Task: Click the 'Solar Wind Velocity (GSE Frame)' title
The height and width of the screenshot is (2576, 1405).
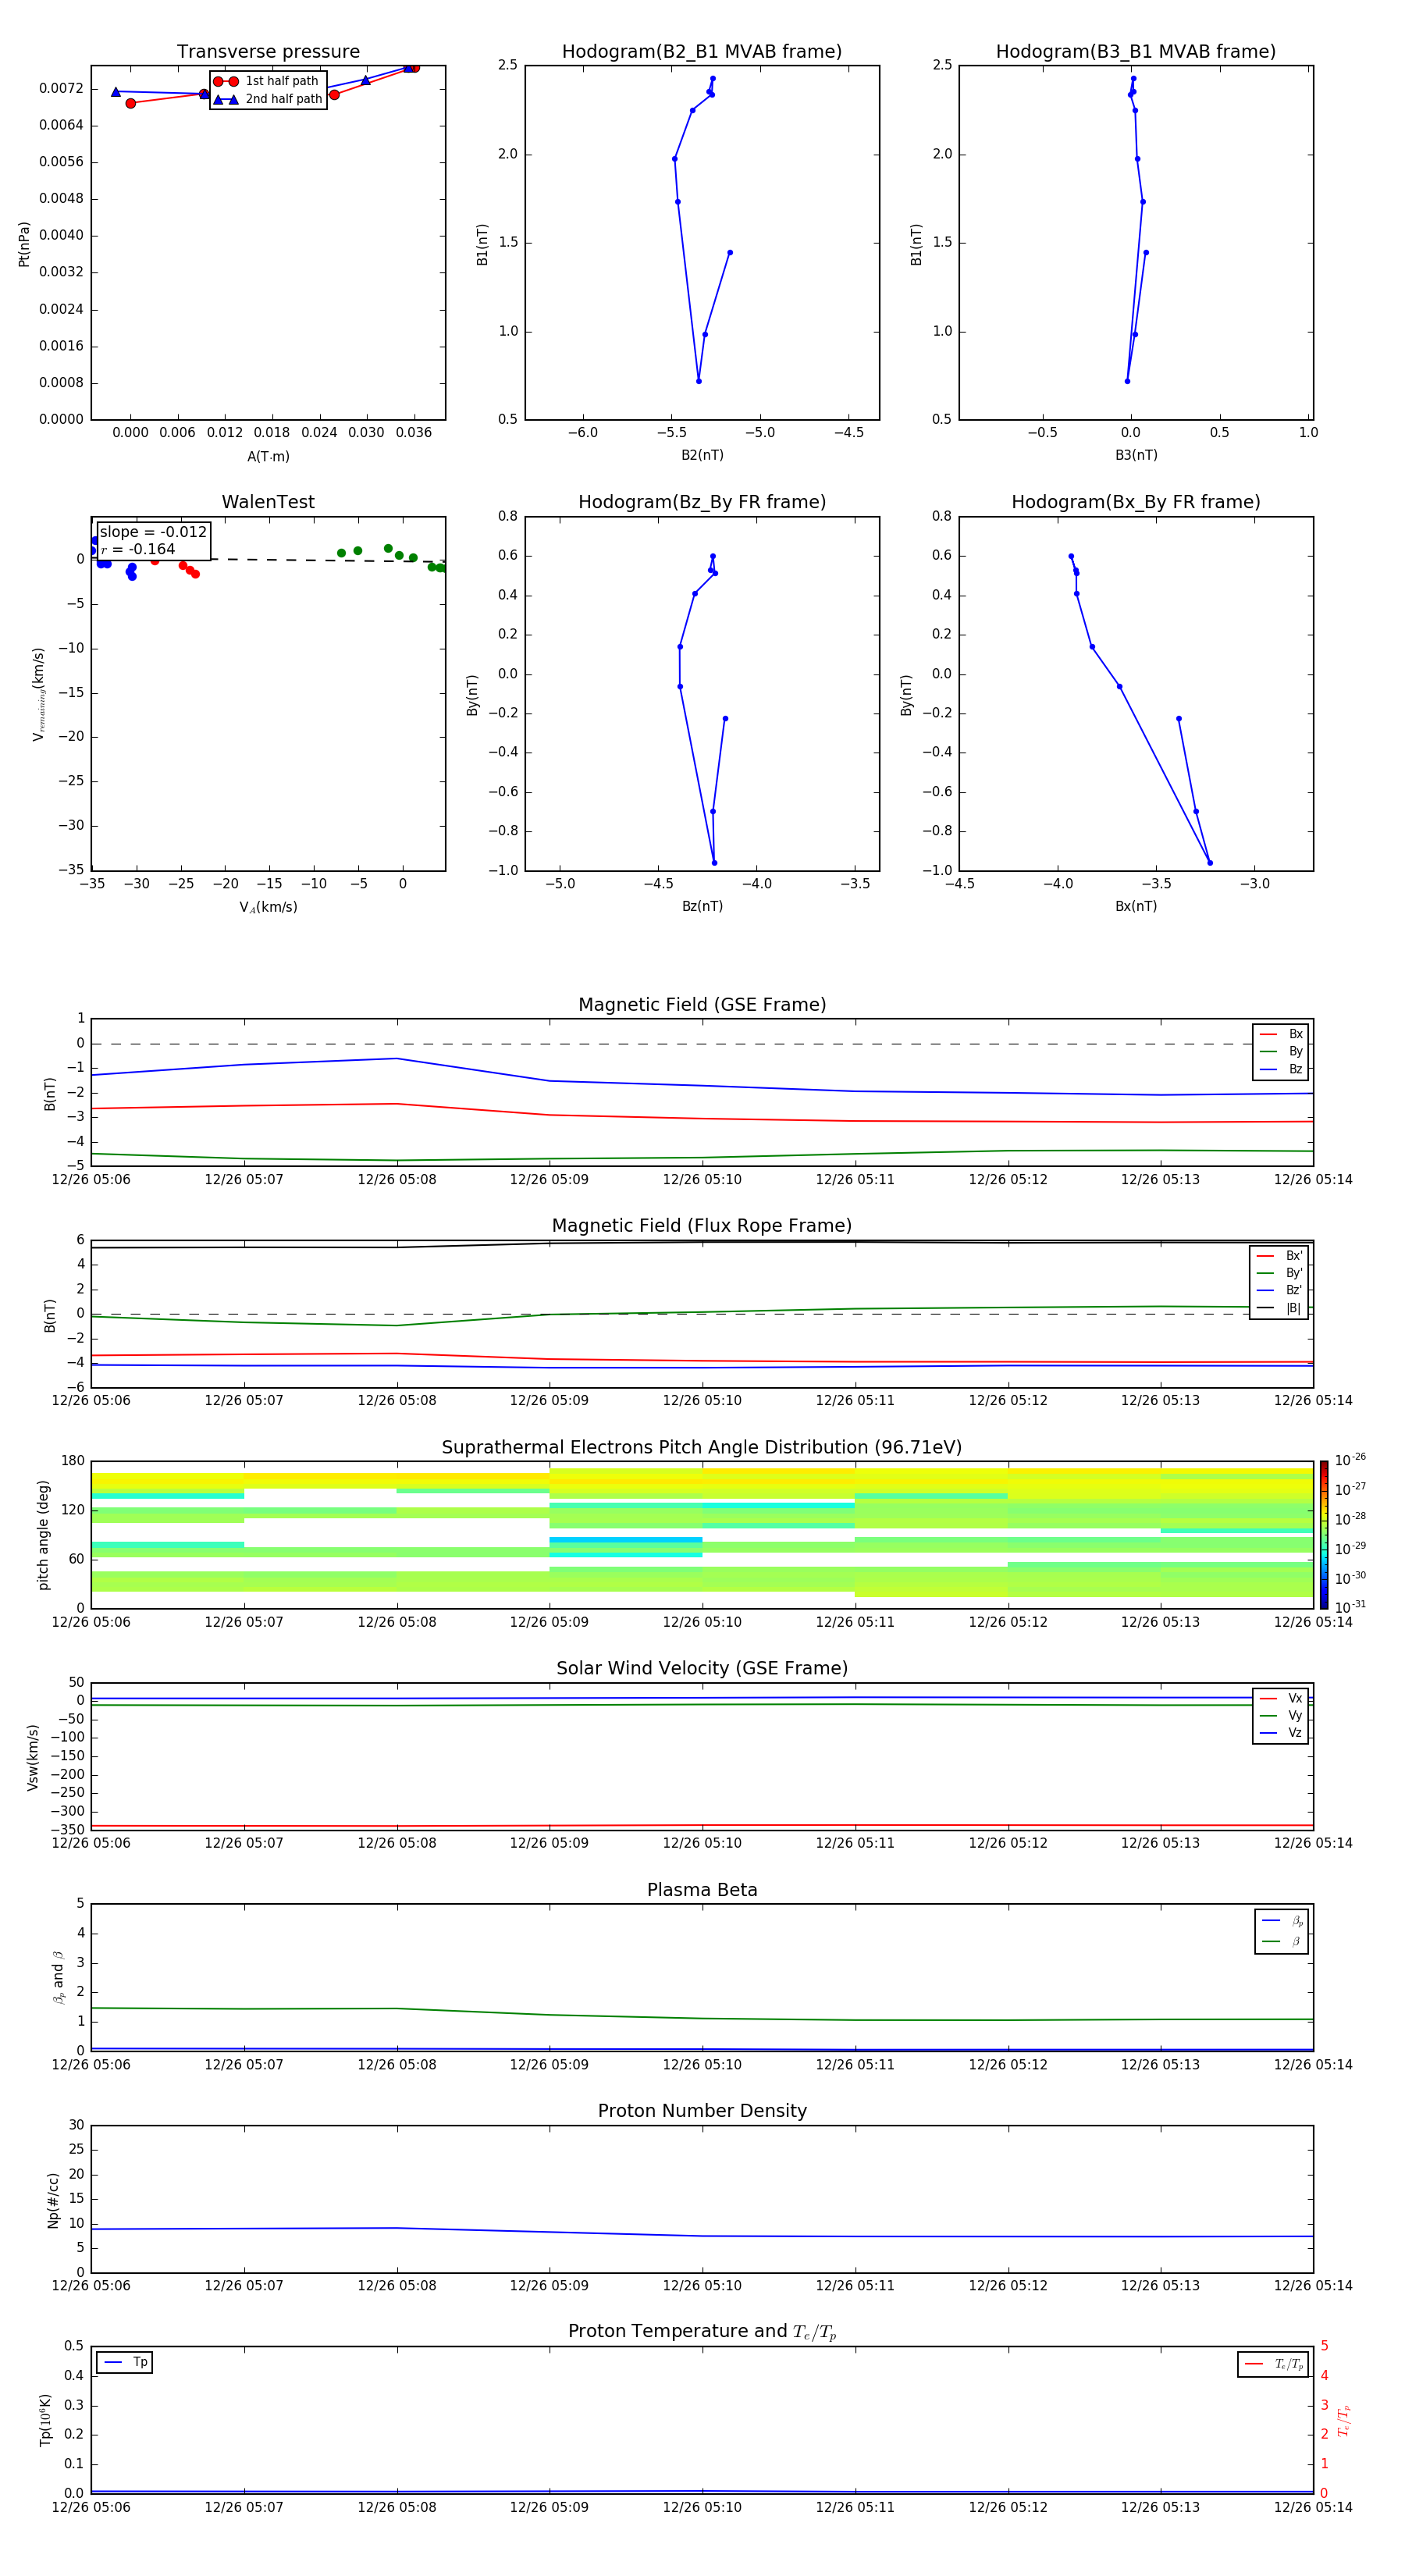Action: click(x=702, y=1668)
